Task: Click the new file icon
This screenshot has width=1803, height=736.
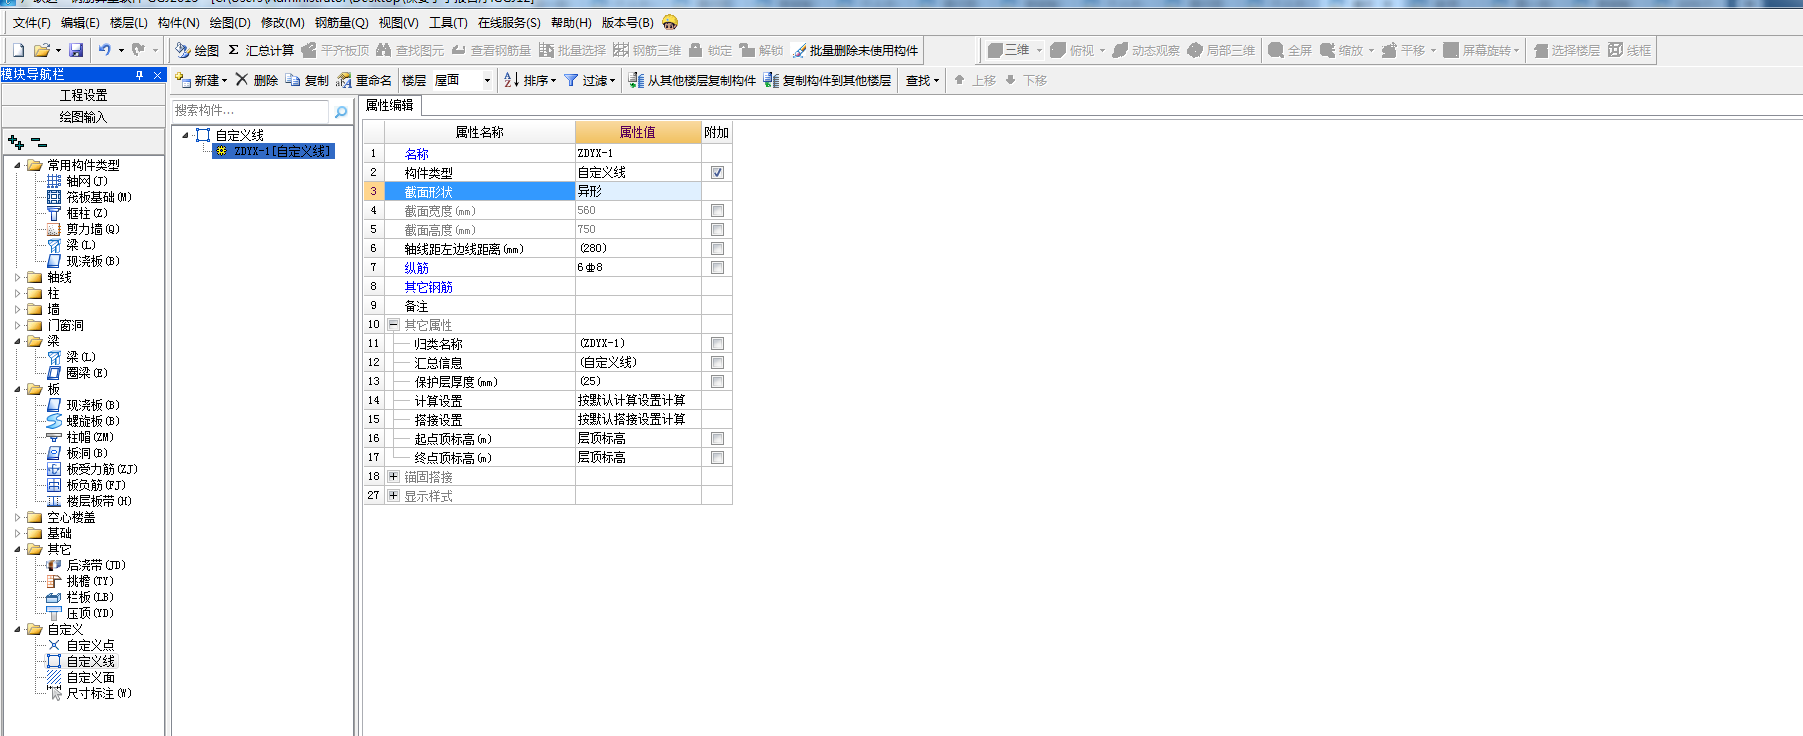Action: tap(18, 50)
